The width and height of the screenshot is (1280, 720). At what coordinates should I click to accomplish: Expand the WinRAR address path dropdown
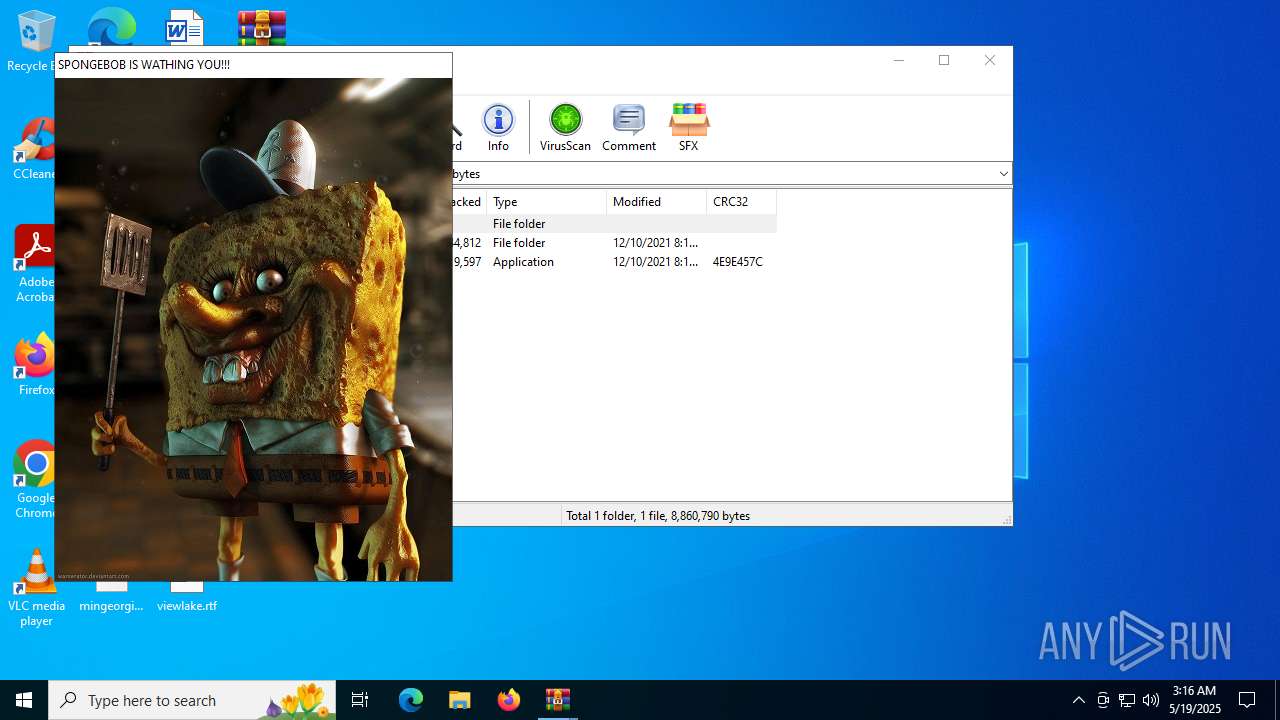tap(1003, 174)
